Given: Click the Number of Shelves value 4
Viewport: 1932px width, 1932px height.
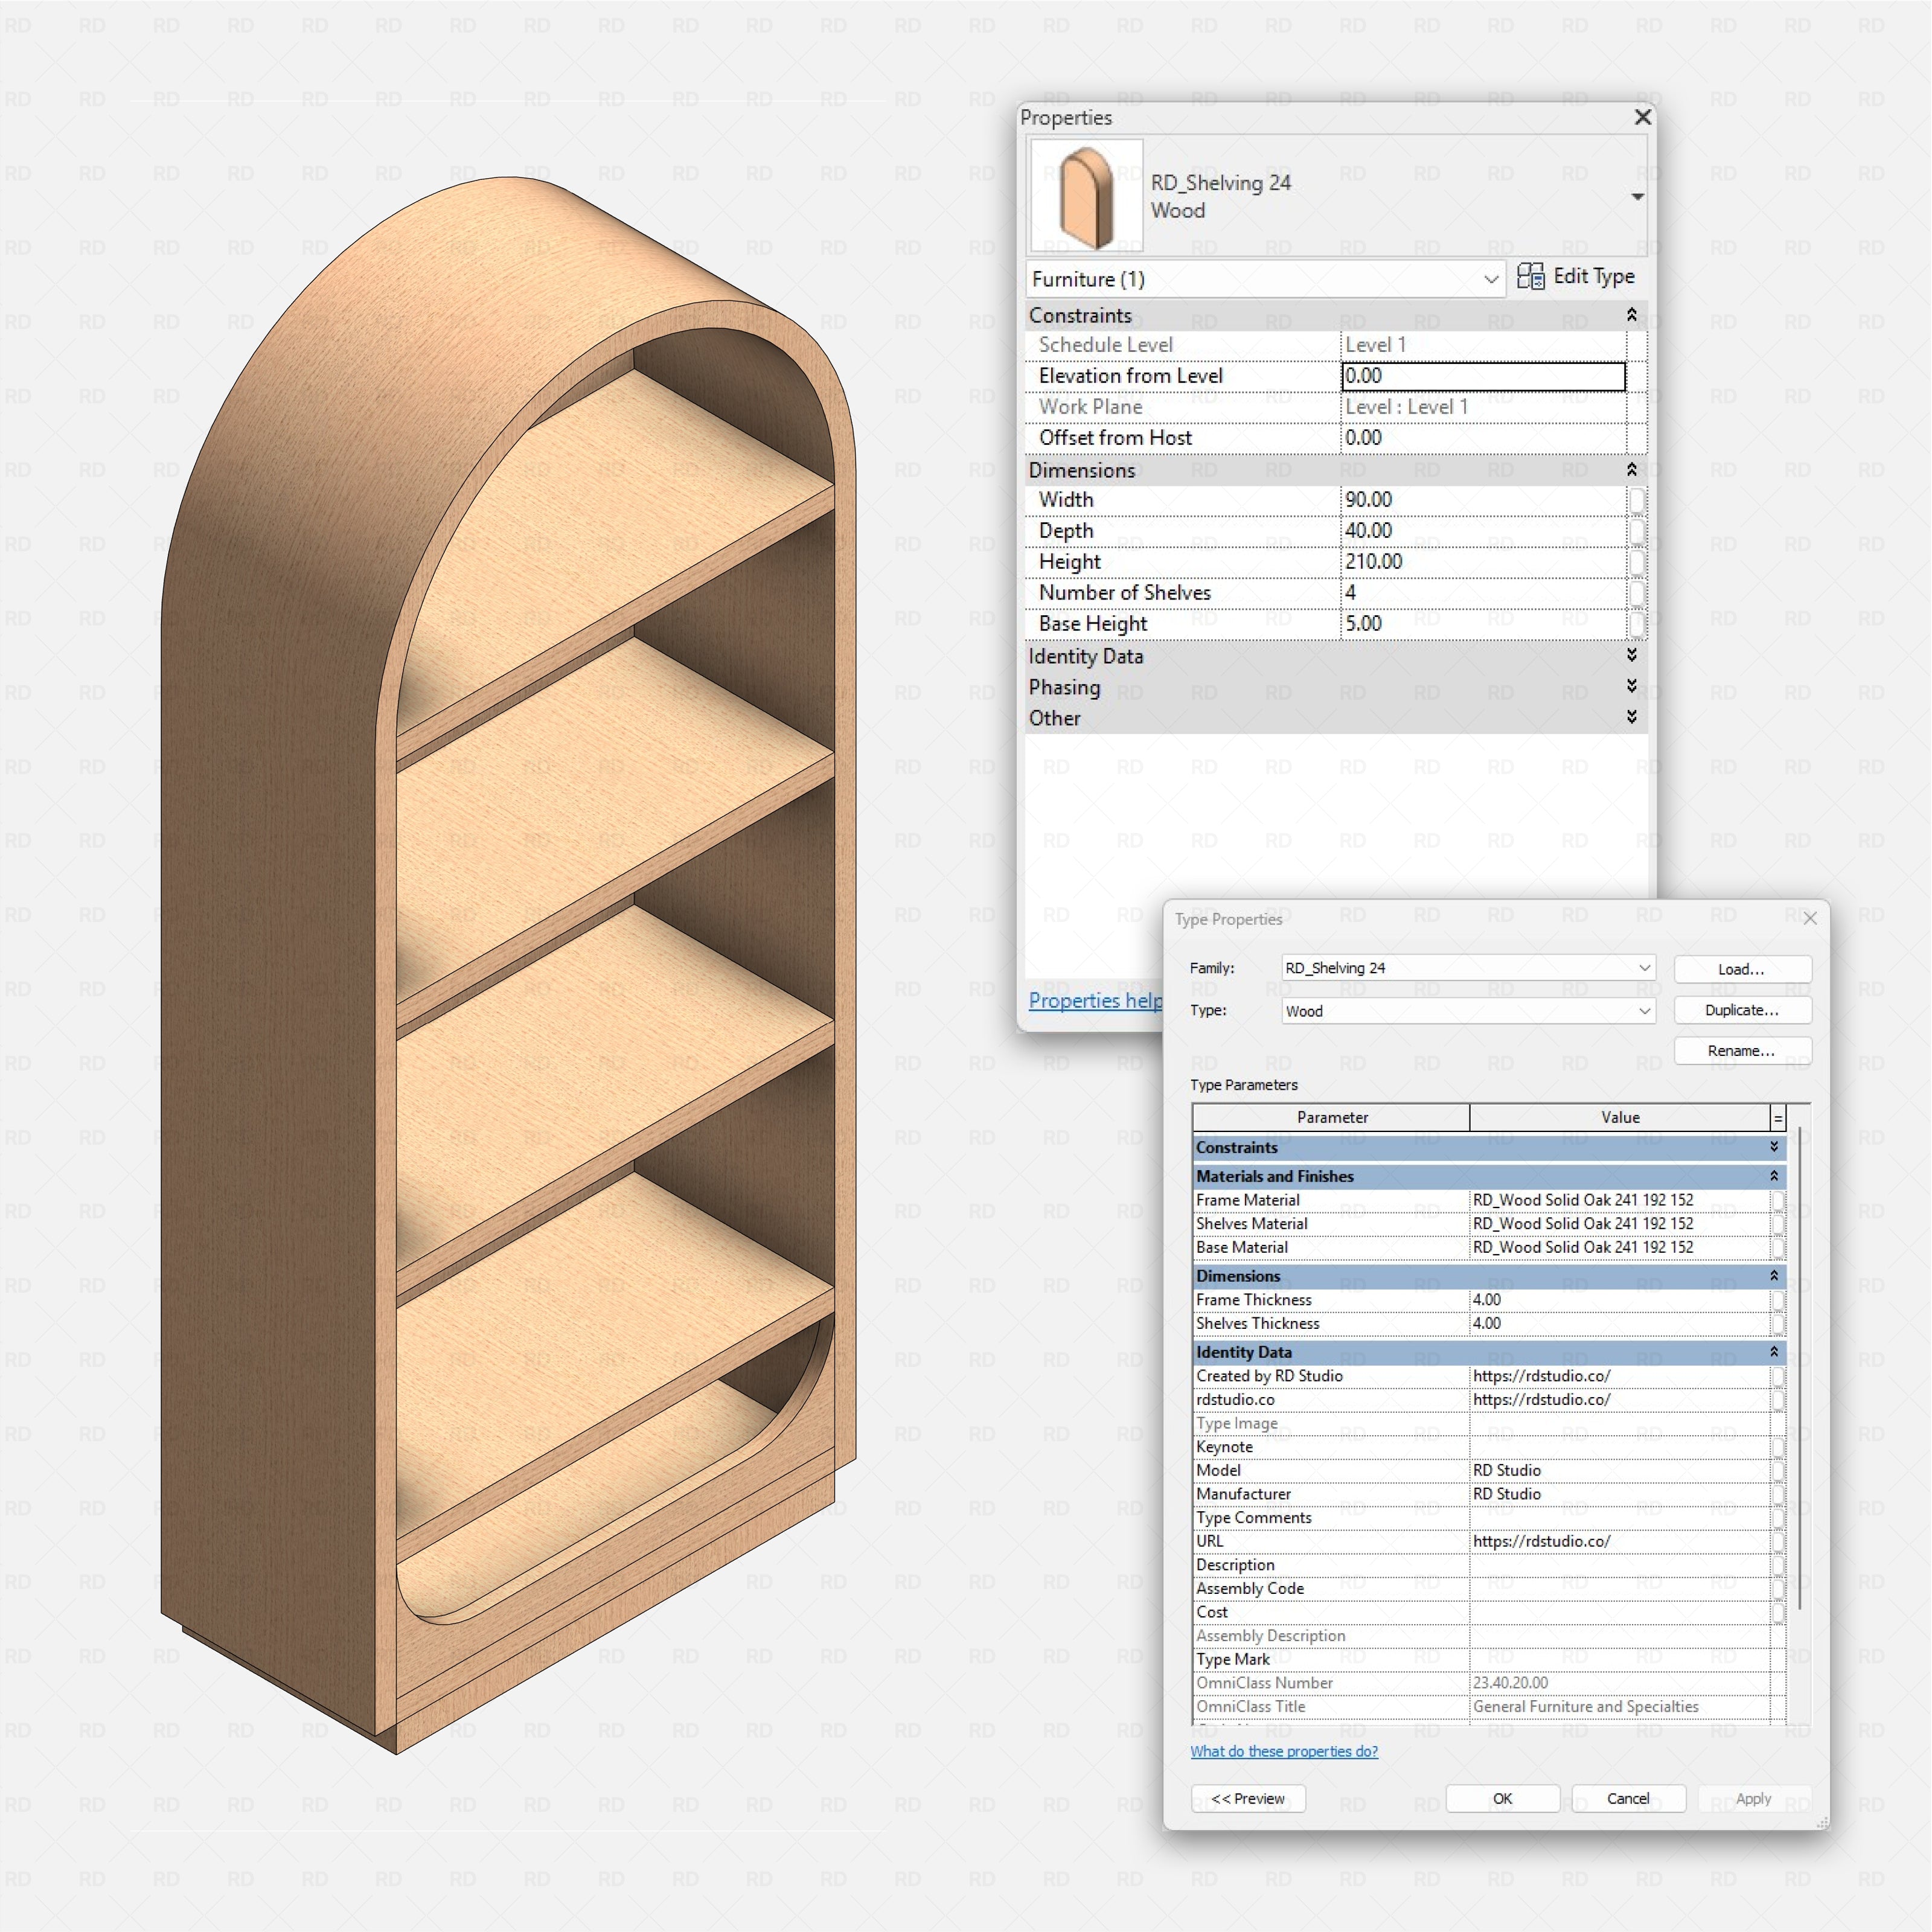Looking at the screenshot, I should point(1483,593).
